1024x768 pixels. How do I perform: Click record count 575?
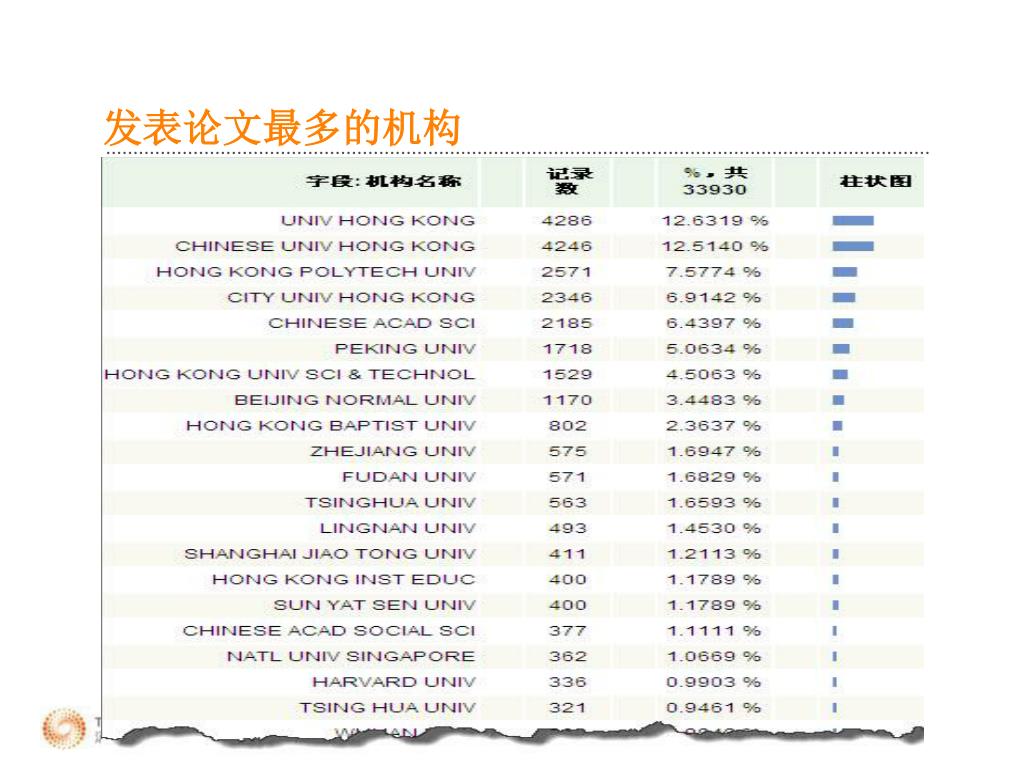tap(568, 451)
